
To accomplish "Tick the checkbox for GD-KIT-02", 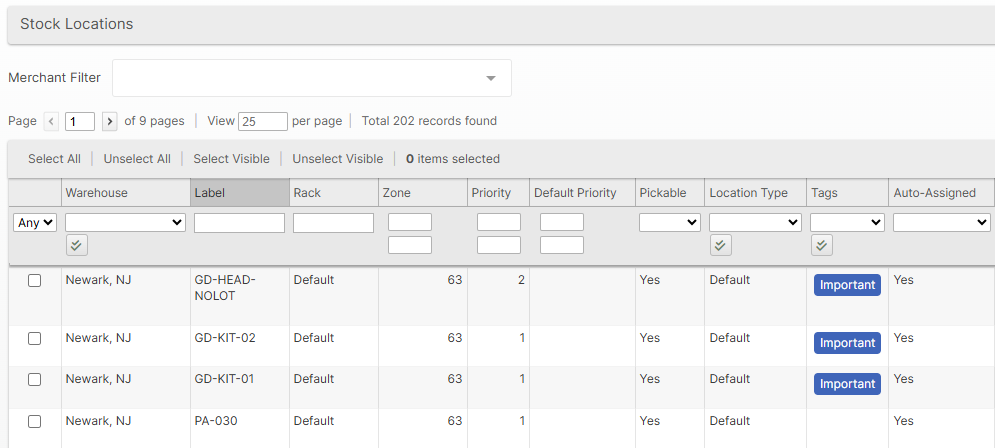I will point(35,339).
